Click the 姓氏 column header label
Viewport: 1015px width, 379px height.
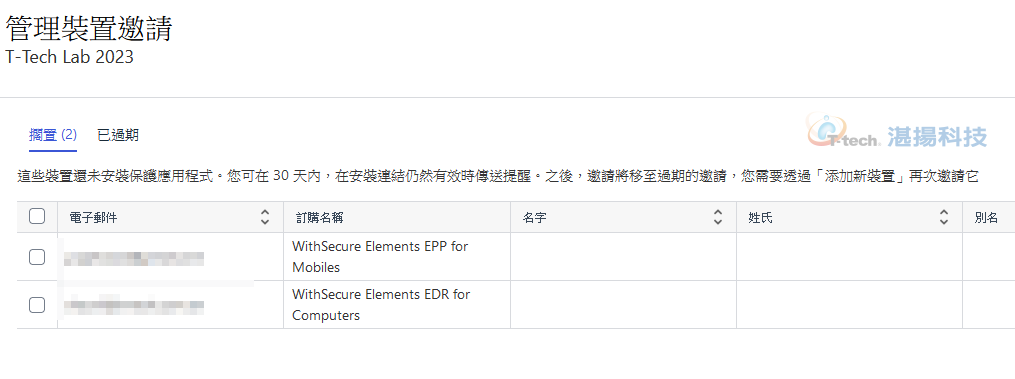[760, 218]
